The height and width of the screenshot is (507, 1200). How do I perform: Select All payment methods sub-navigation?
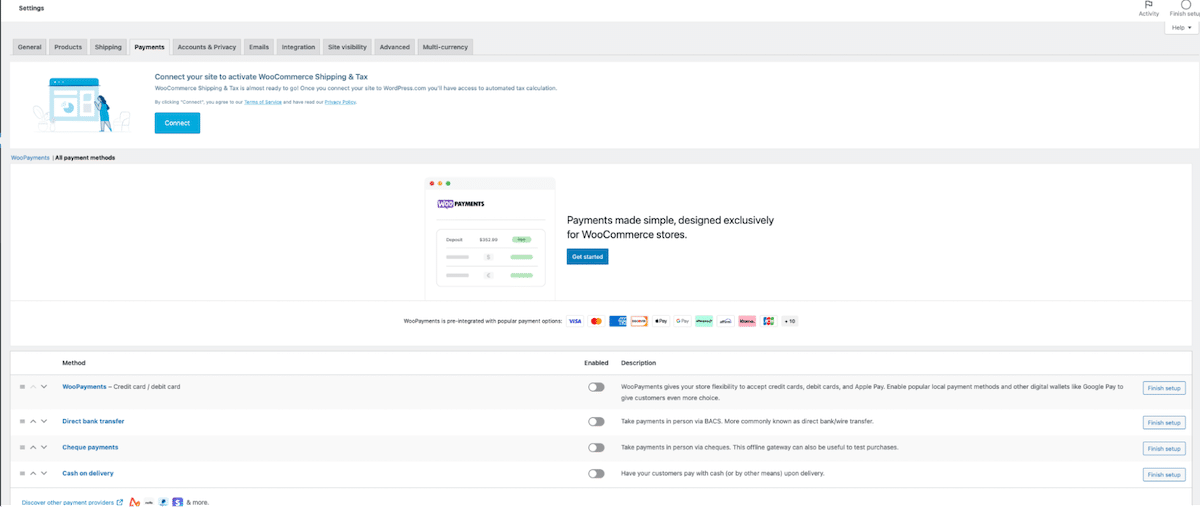85,157
